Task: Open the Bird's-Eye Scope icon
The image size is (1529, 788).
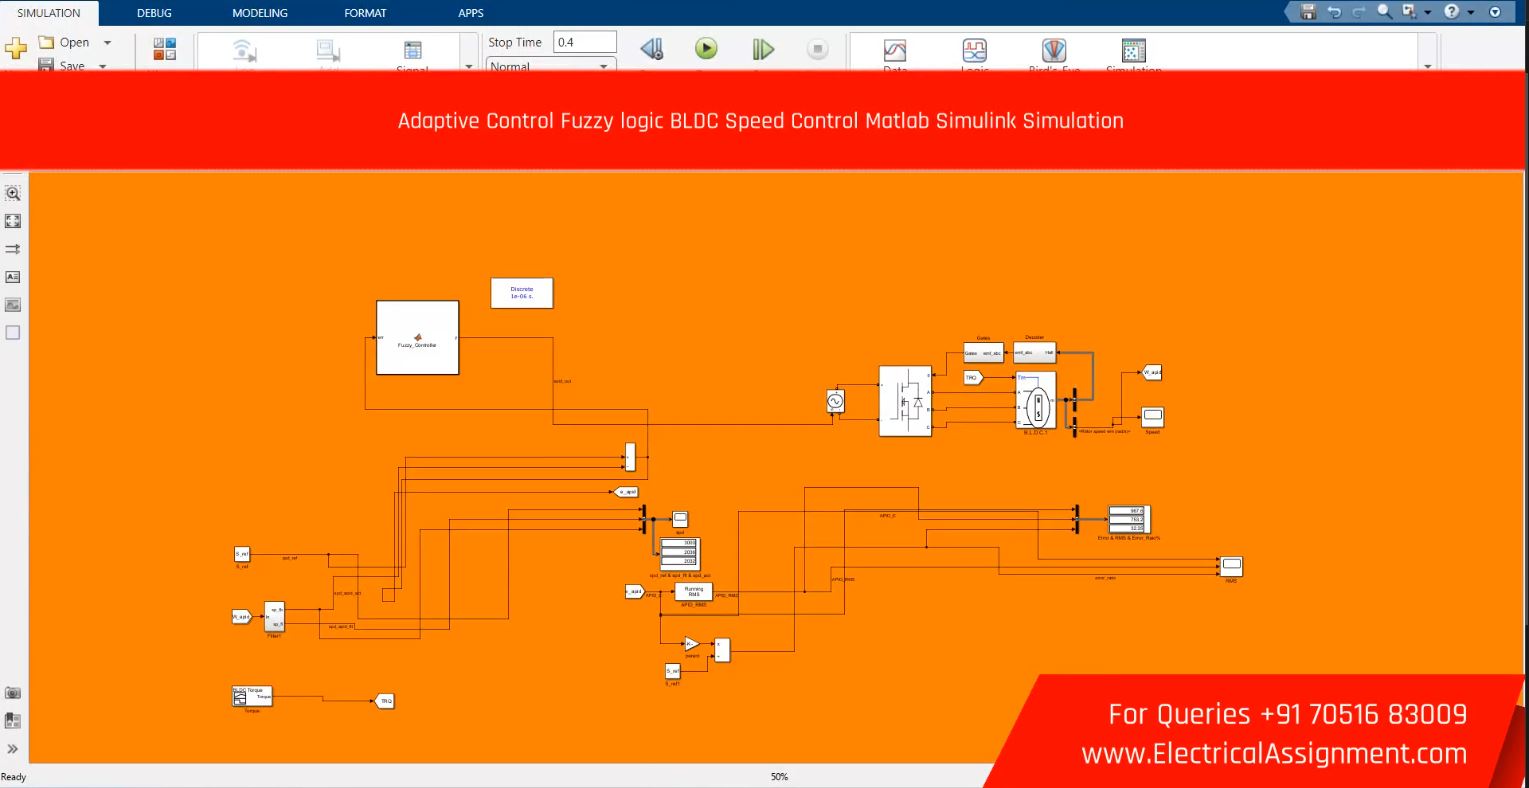Action: point(1054,51)
